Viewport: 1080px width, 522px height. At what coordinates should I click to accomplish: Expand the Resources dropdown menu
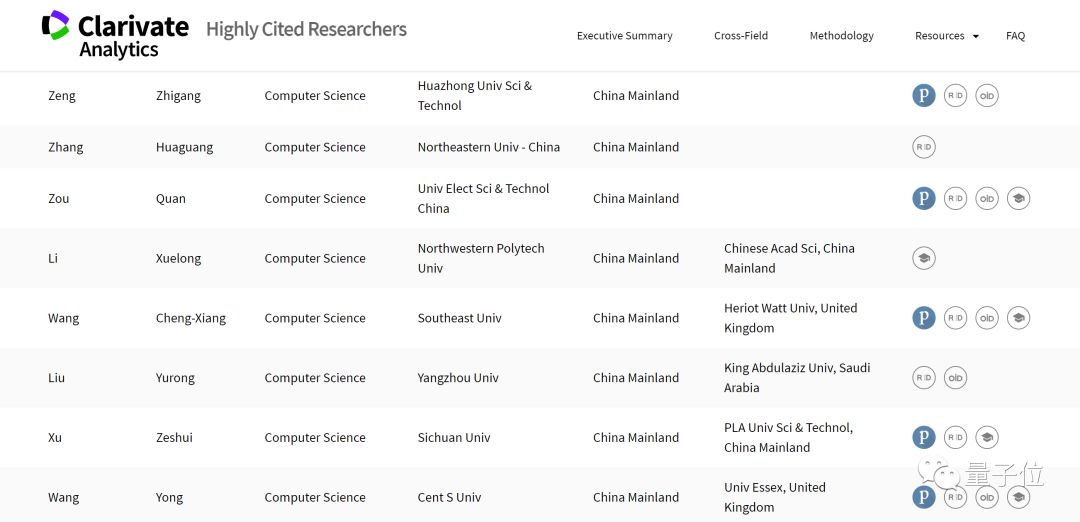(946, 36)
